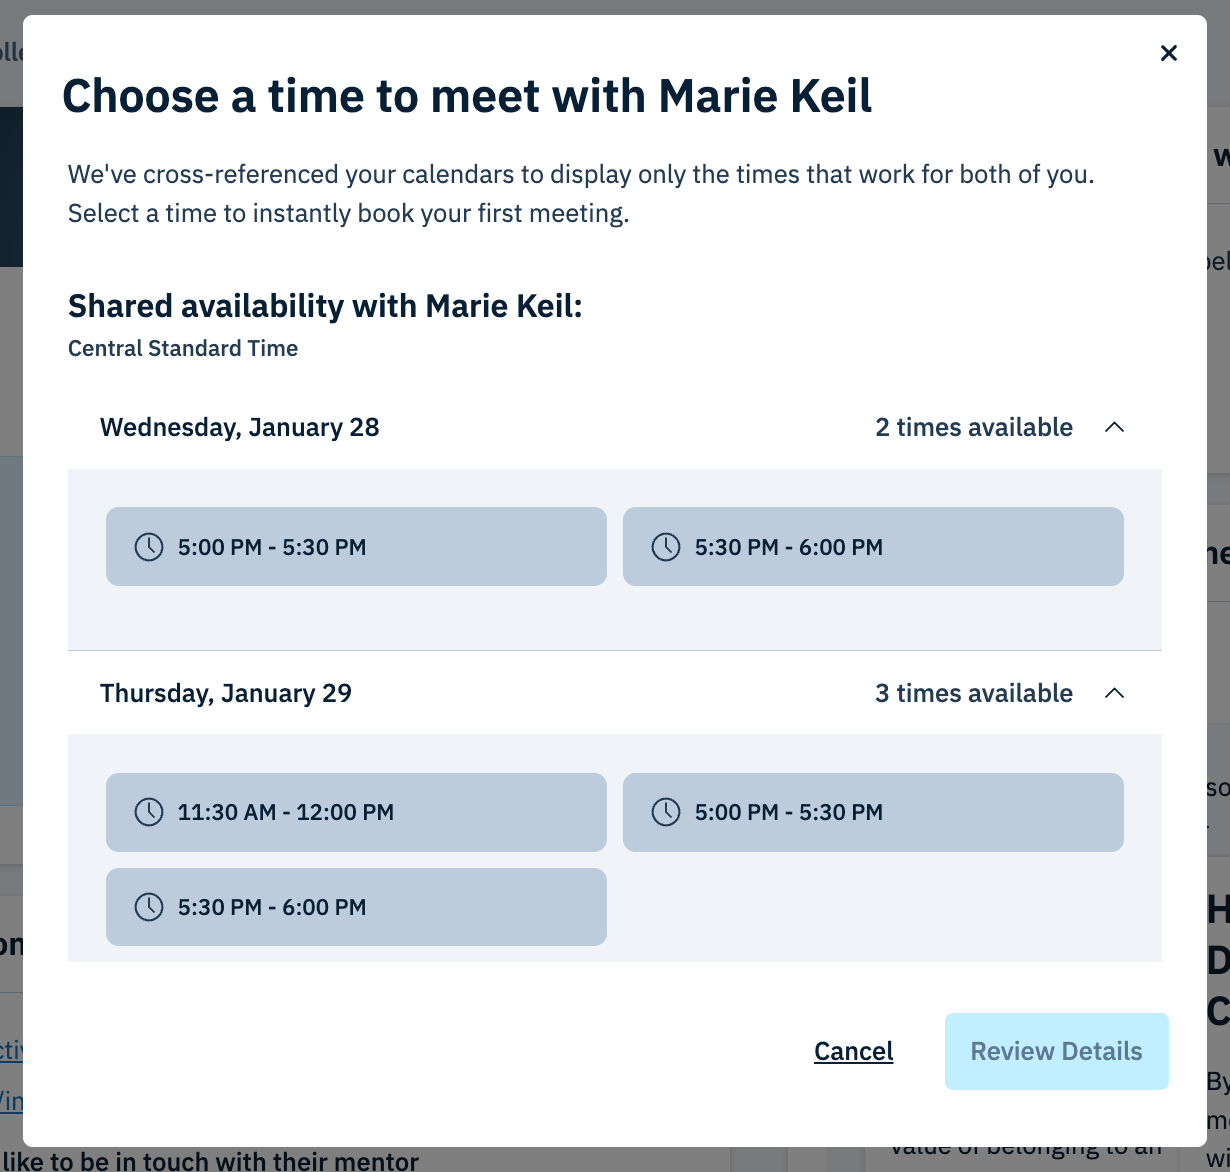
Task: Click the Cancel link
Action: (853, 1051)
